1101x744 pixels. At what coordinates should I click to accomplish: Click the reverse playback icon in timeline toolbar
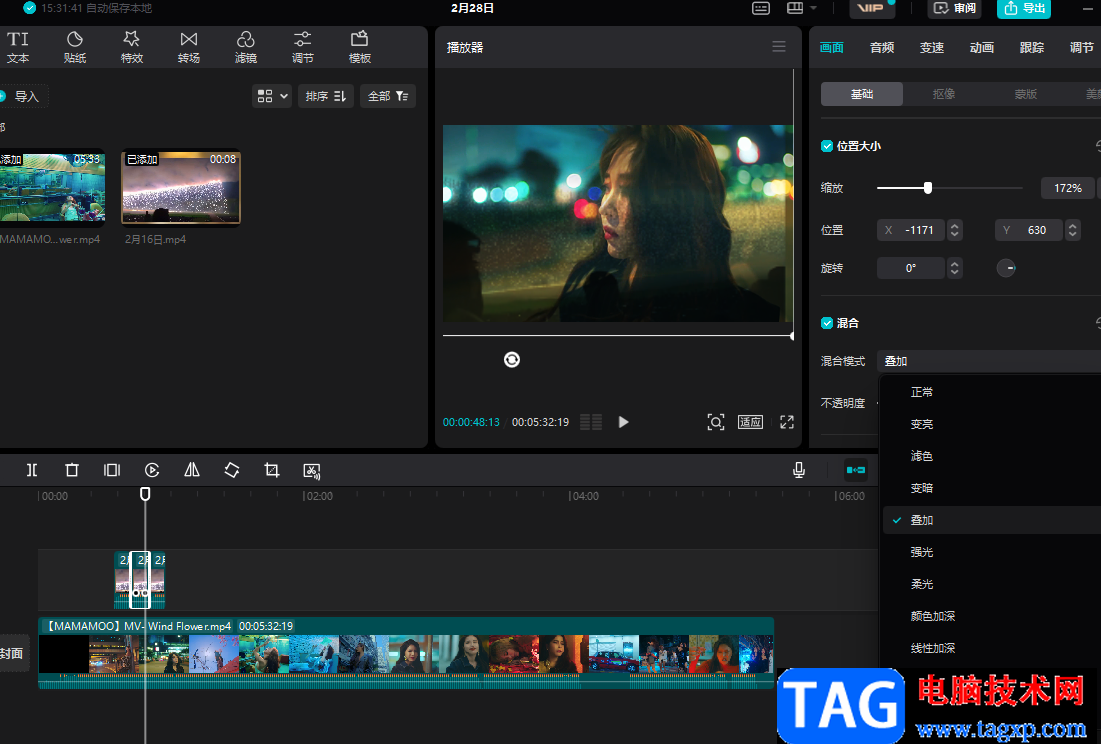coord(152,470)
